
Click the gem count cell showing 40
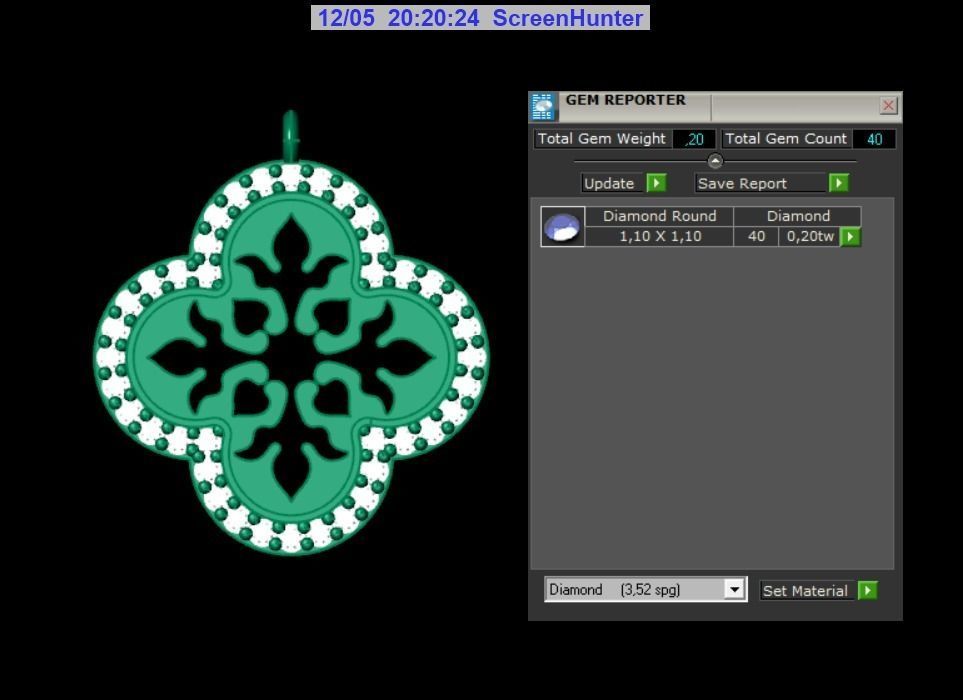click(756, 236)
